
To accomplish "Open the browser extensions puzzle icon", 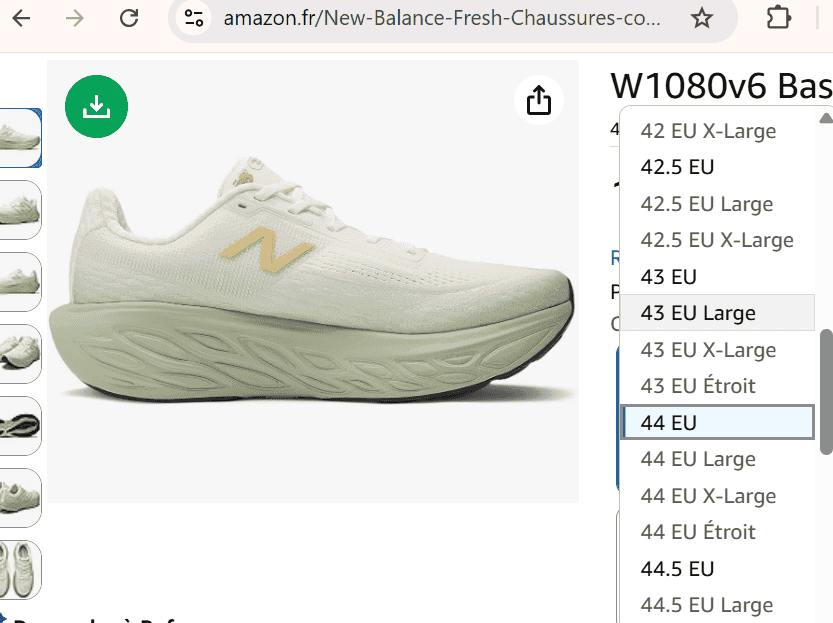I will (x=781, y=19).
